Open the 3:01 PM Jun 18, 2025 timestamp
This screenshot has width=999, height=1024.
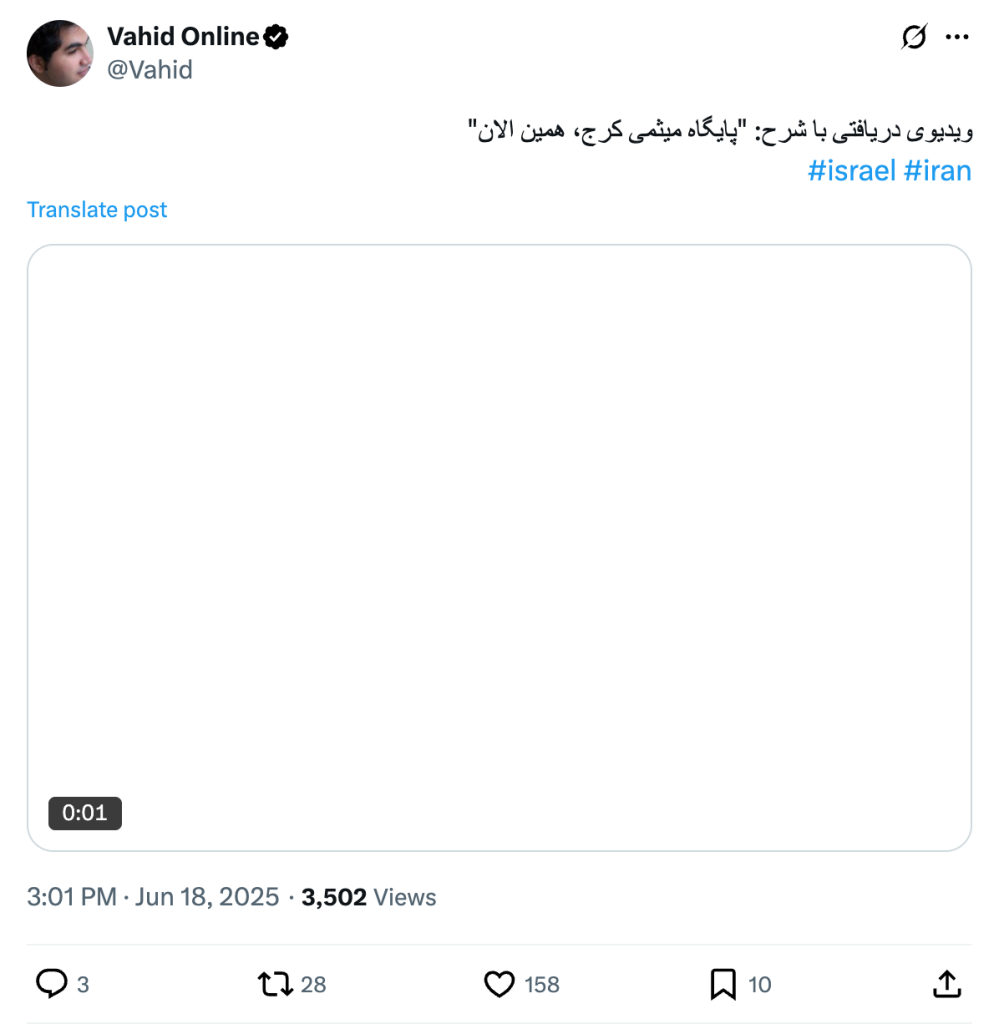click(x=153, y=897)
